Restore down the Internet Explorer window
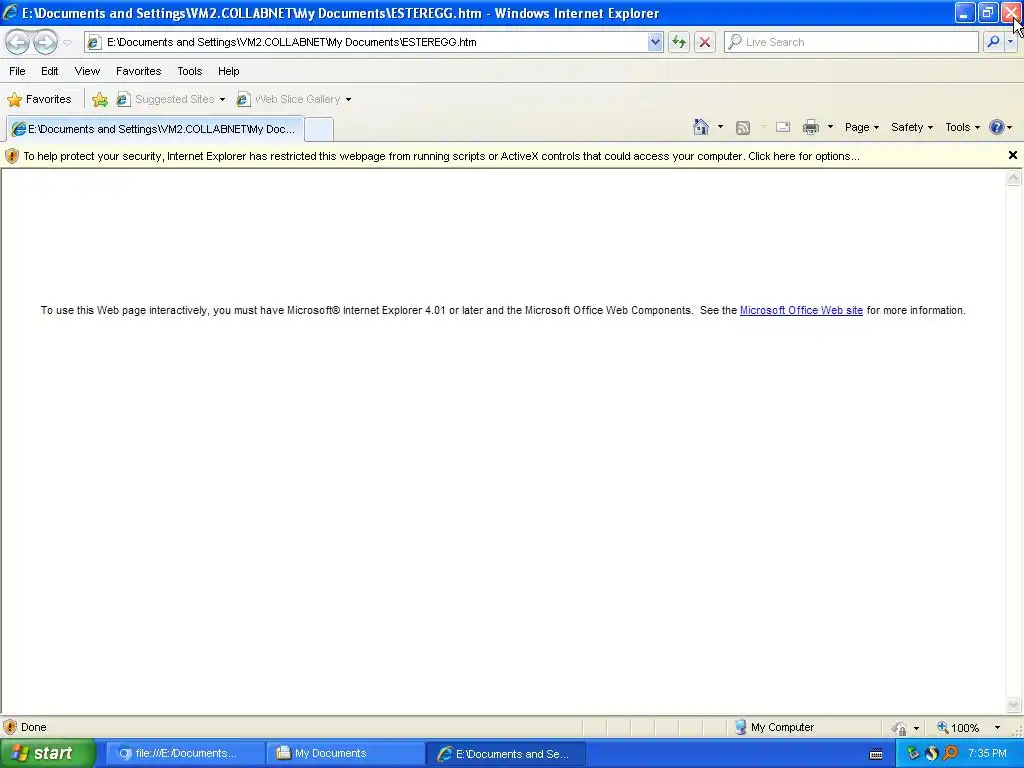This screenshot has height=768, width=1024. [x=988, y=12]
